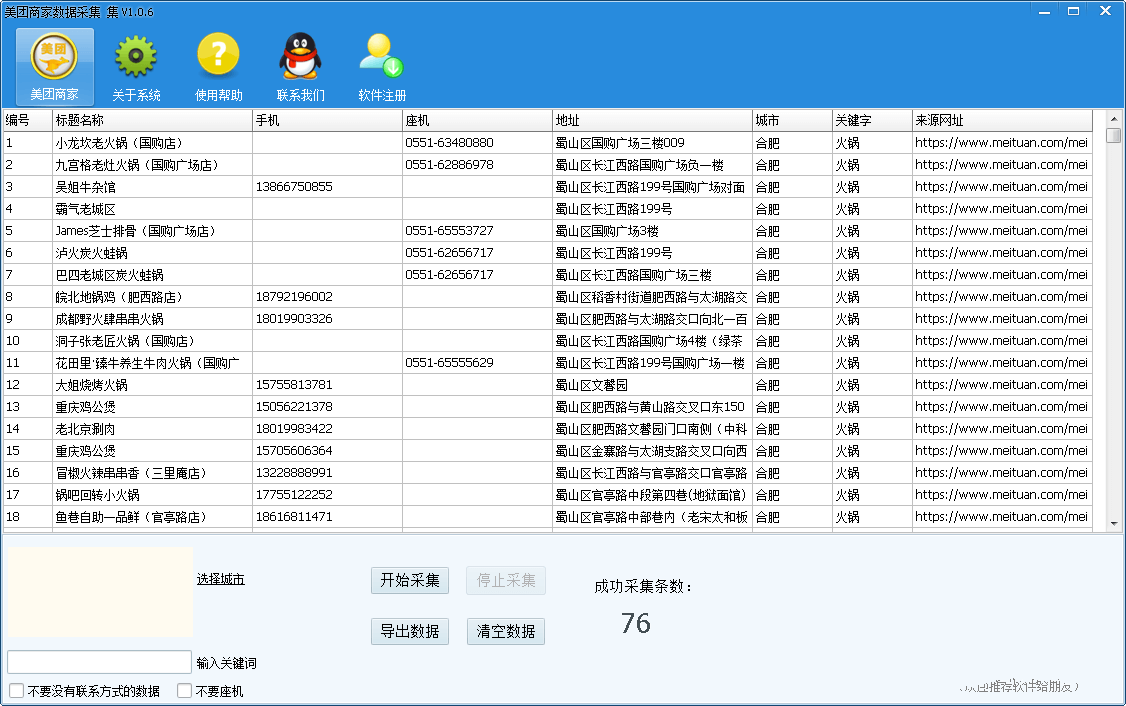The height and width of the screenshot is (706, 1126).
Task: Click the 清空数据 button
Action: click(x=506, y=631)
